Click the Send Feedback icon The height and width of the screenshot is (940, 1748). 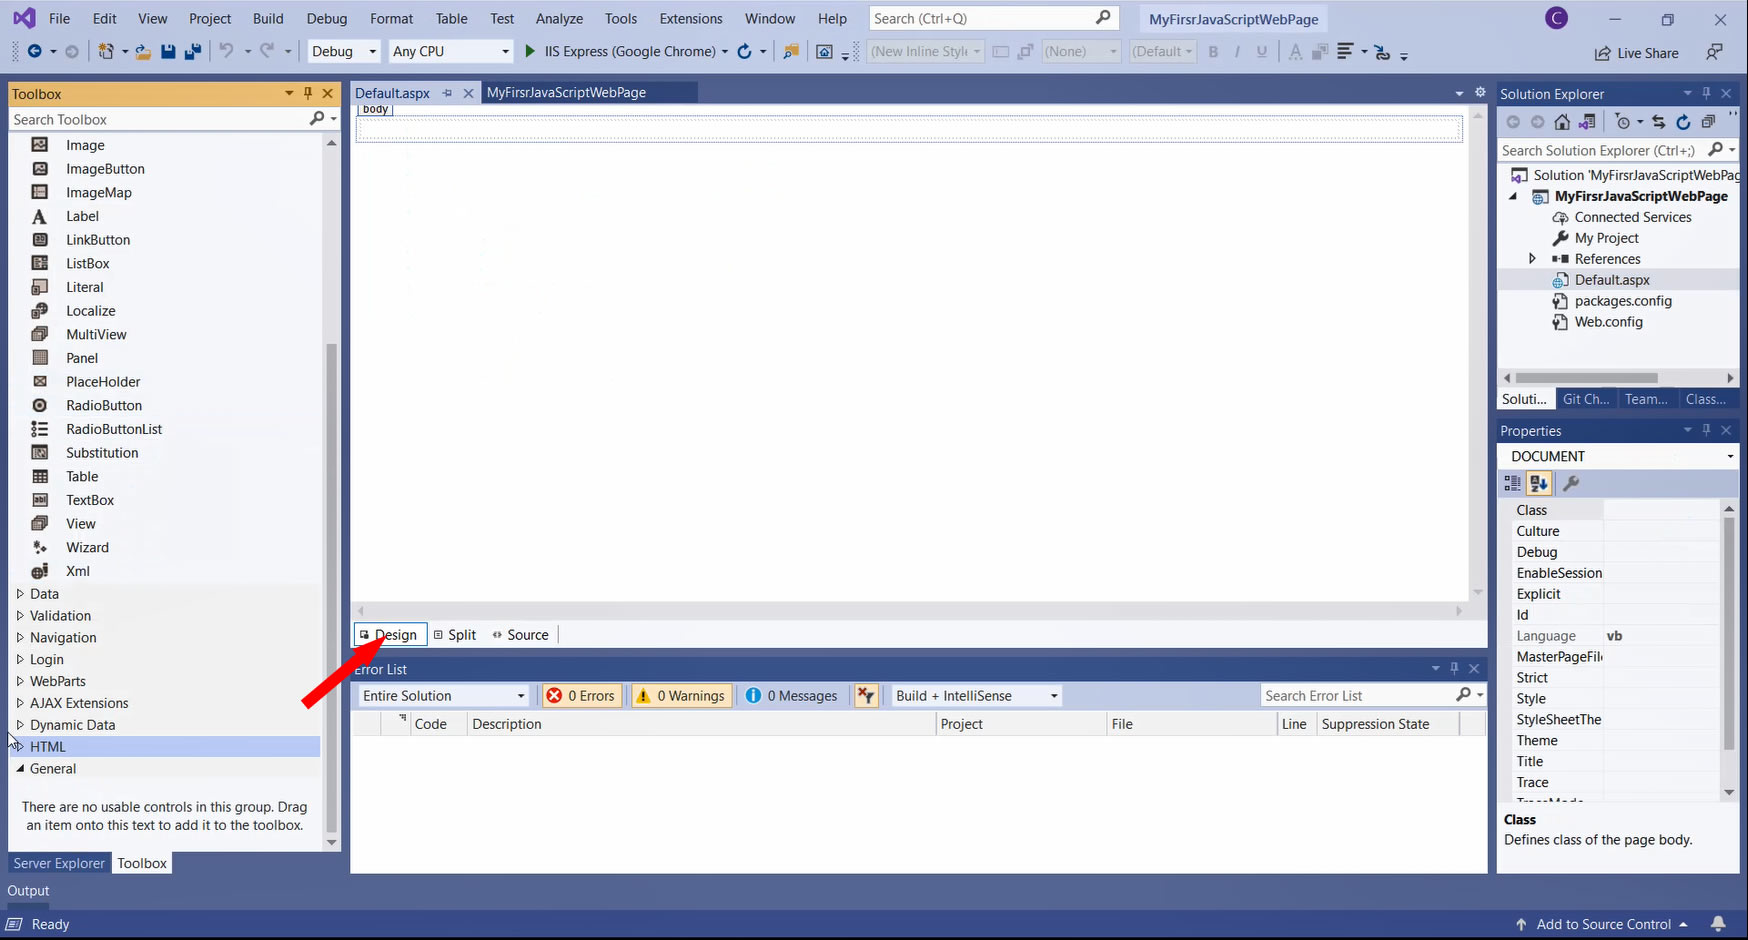pos(1714,52)
